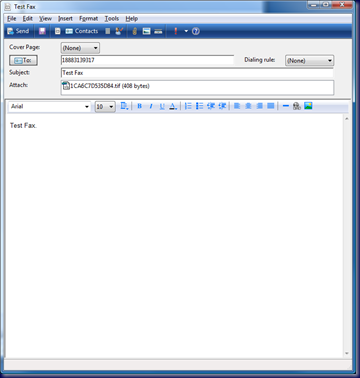Image resolution: width=360 pixels, height=378 pixels.
Task: Click the Test Fax window title icon
Action: (x=8, y=7)
